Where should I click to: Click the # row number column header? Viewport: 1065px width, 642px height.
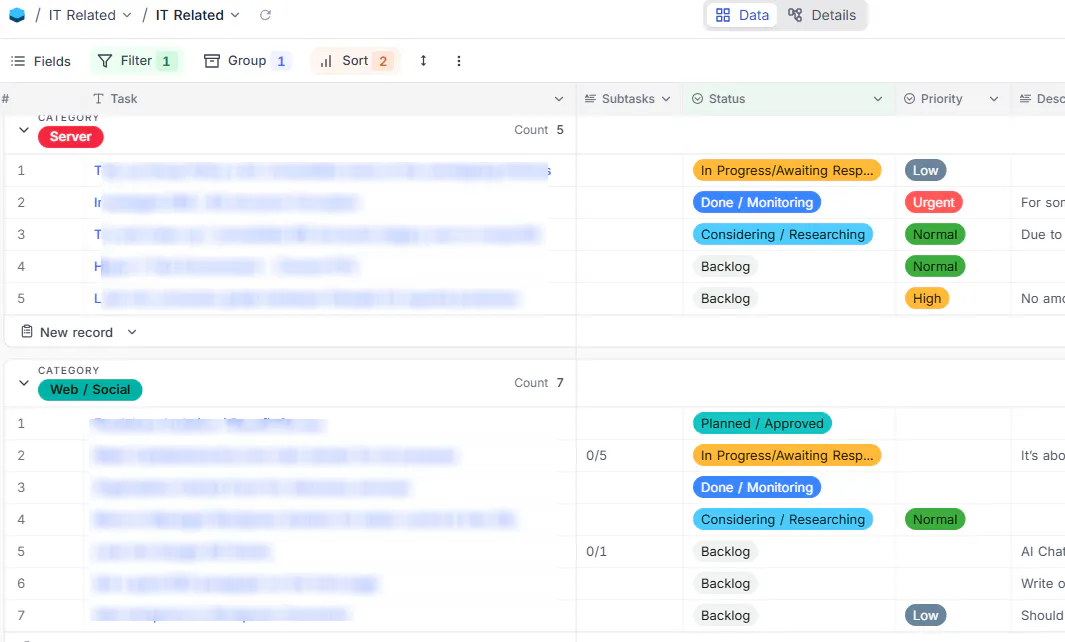tap(5, 99)
